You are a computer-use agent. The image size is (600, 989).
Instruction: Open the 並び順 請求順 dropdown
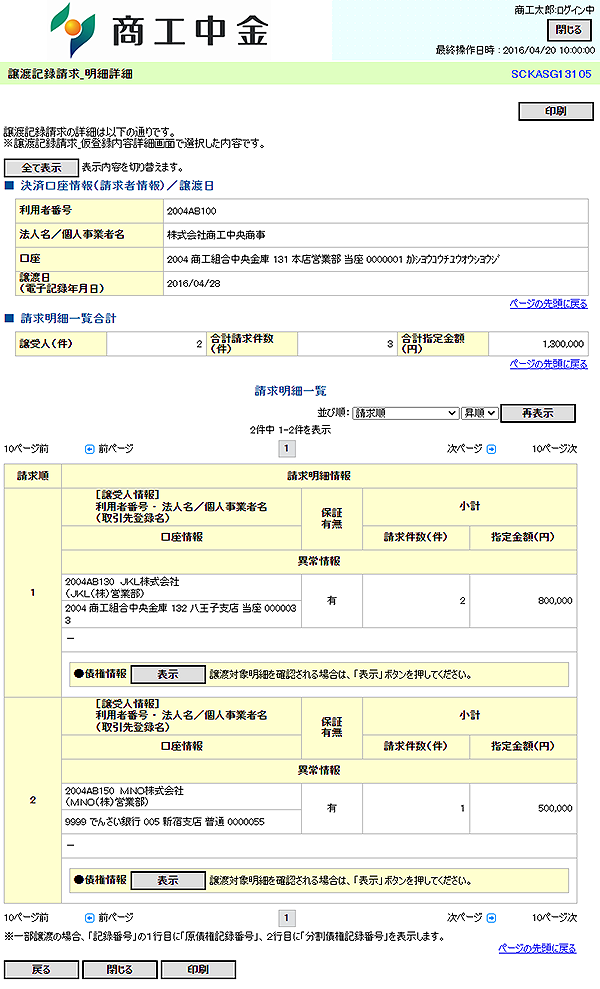click(405, 413)
